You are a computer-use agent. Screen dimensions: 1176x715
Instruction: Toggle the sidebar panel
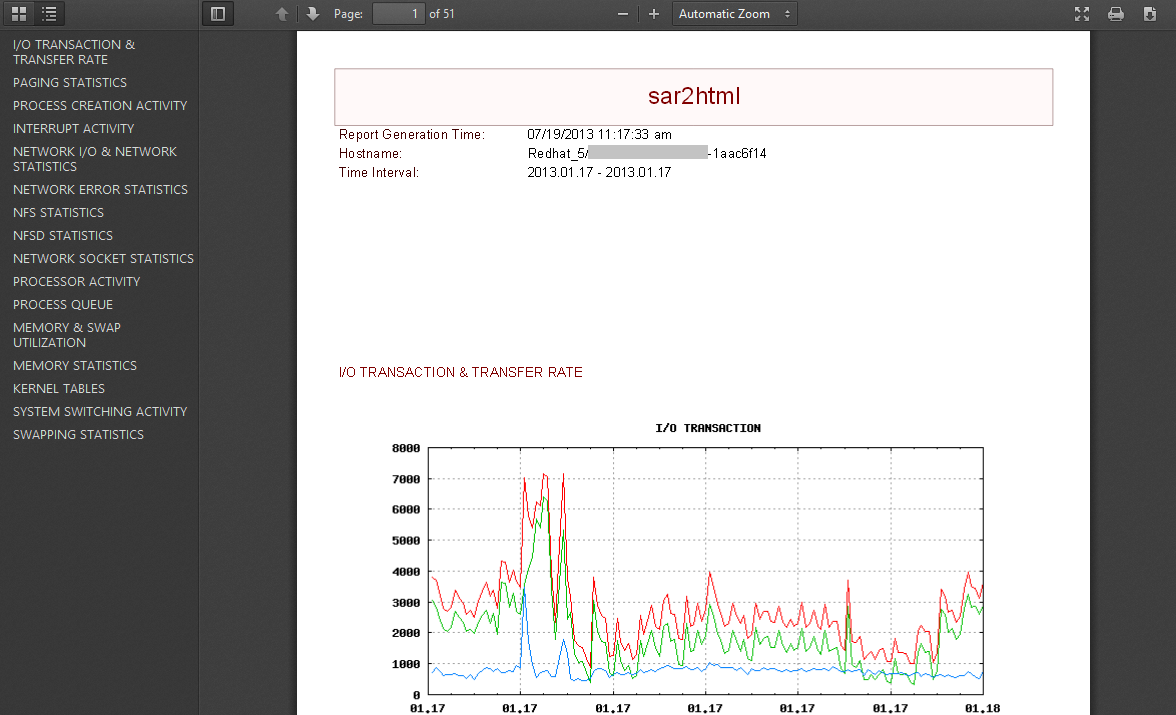(218, 13)
